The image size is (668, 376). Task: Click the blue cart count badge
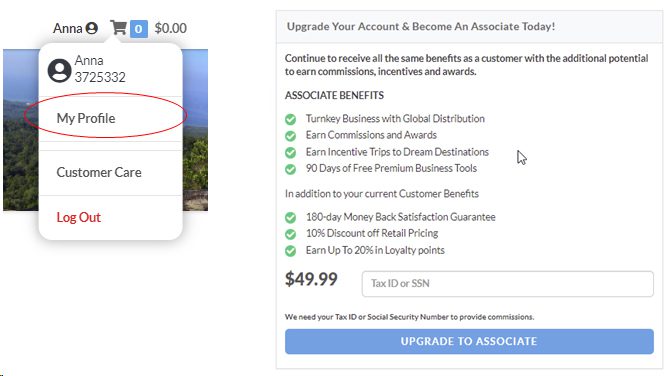coord(138,29)
